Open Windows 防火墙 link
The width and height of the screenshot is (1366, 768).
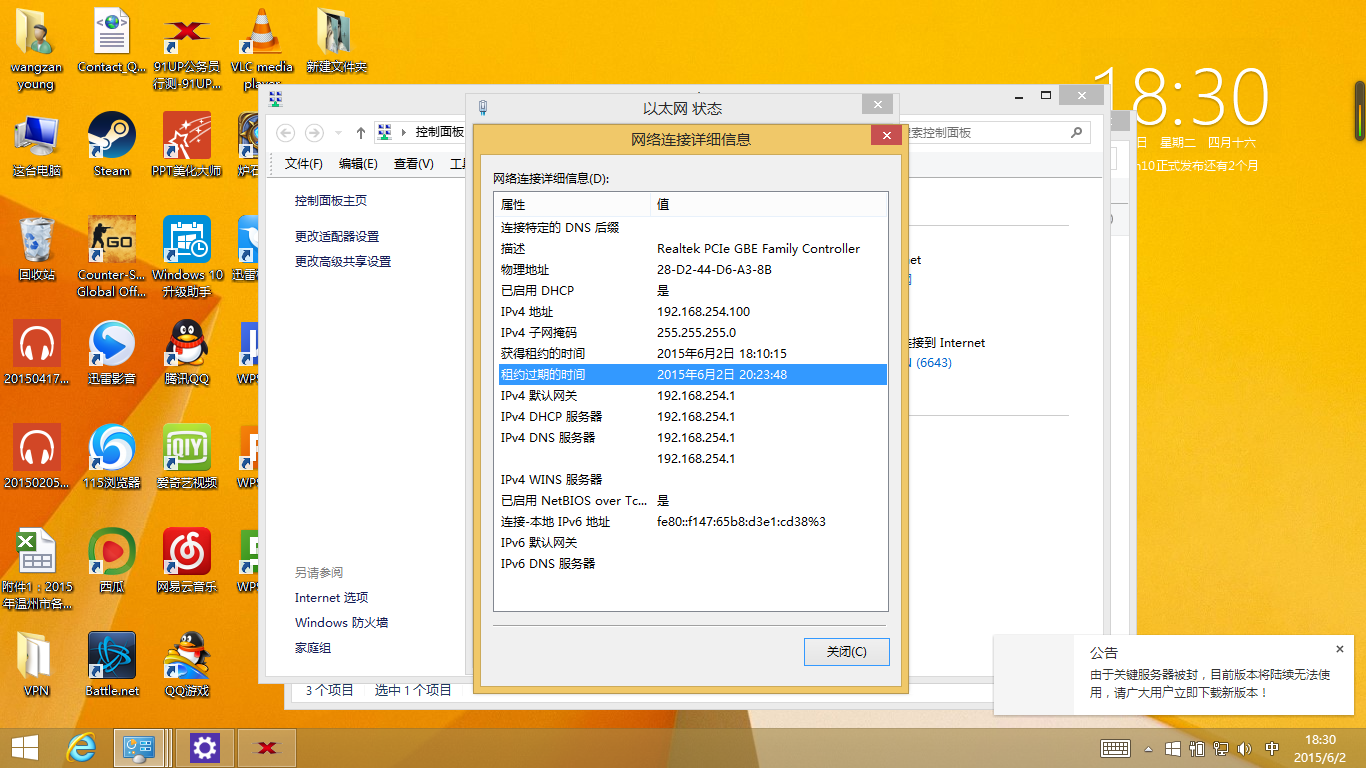pos(341,622)
